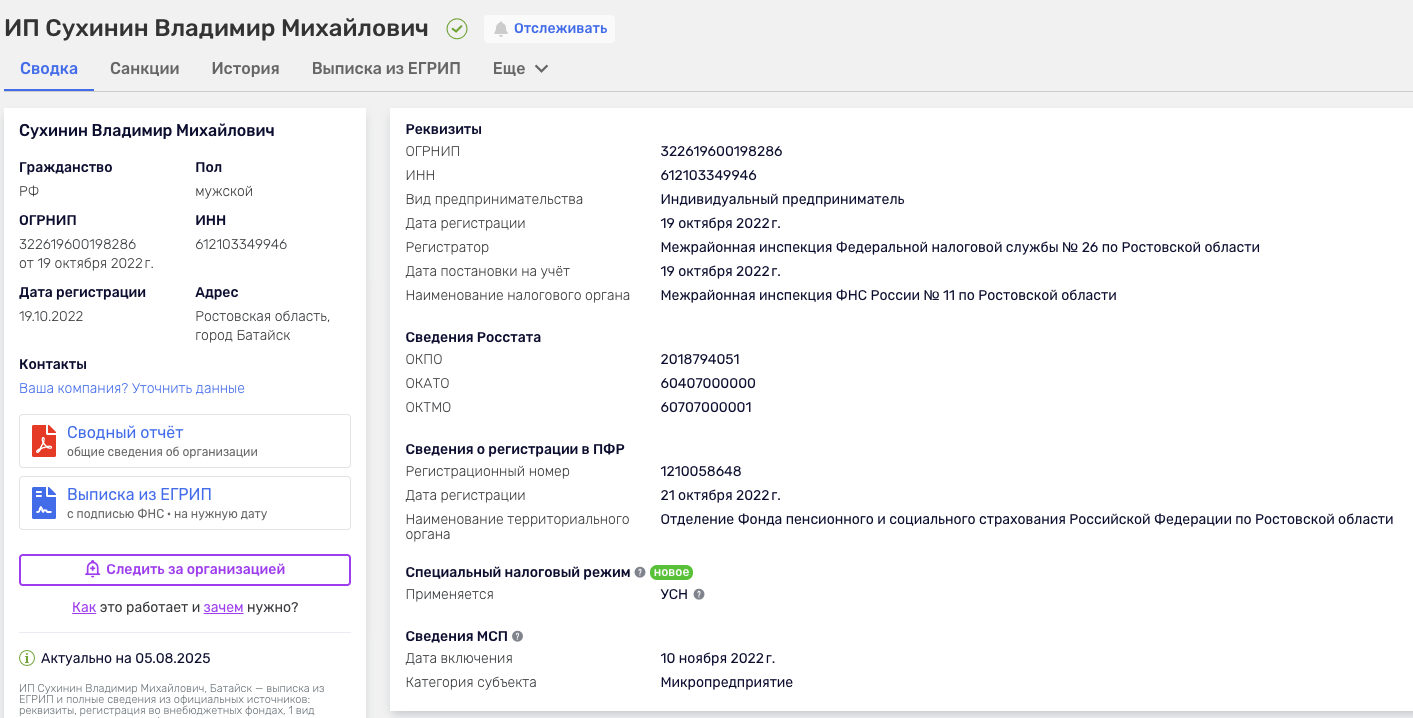
Task: Click the green verification checkmark beside the company name
Action: (x=456, y=28)
